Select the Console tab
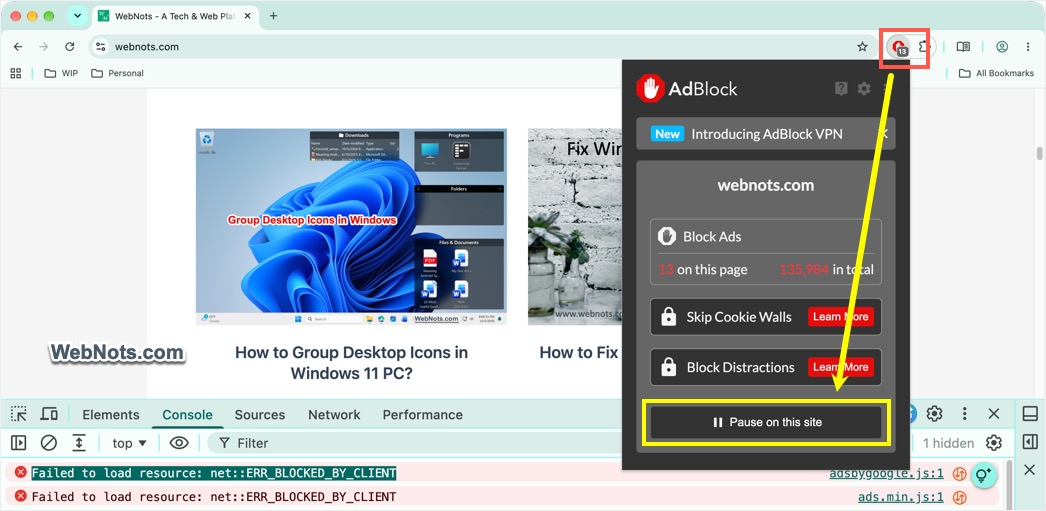Viewport: 1046px width, 511px height. [187, 415]
